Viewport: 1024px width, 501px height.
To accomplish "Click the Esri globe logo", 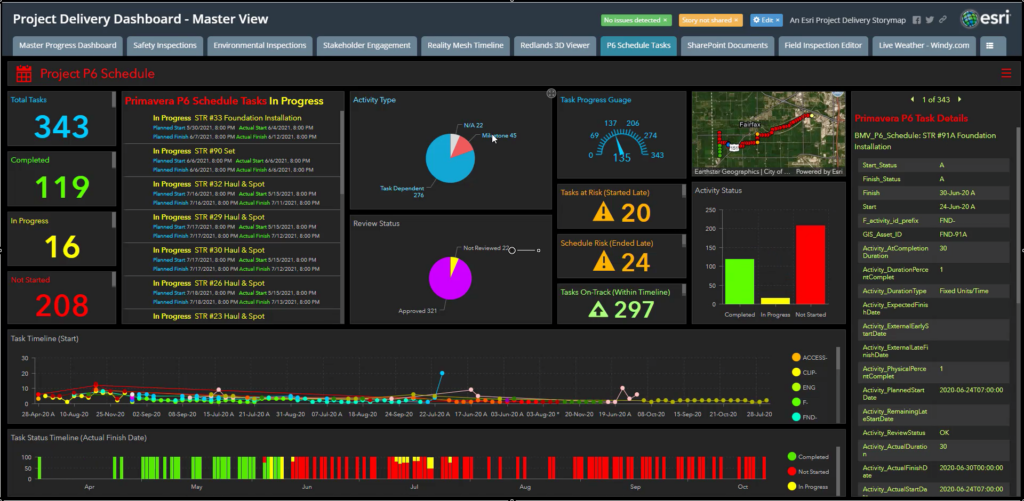I will 970,20.
